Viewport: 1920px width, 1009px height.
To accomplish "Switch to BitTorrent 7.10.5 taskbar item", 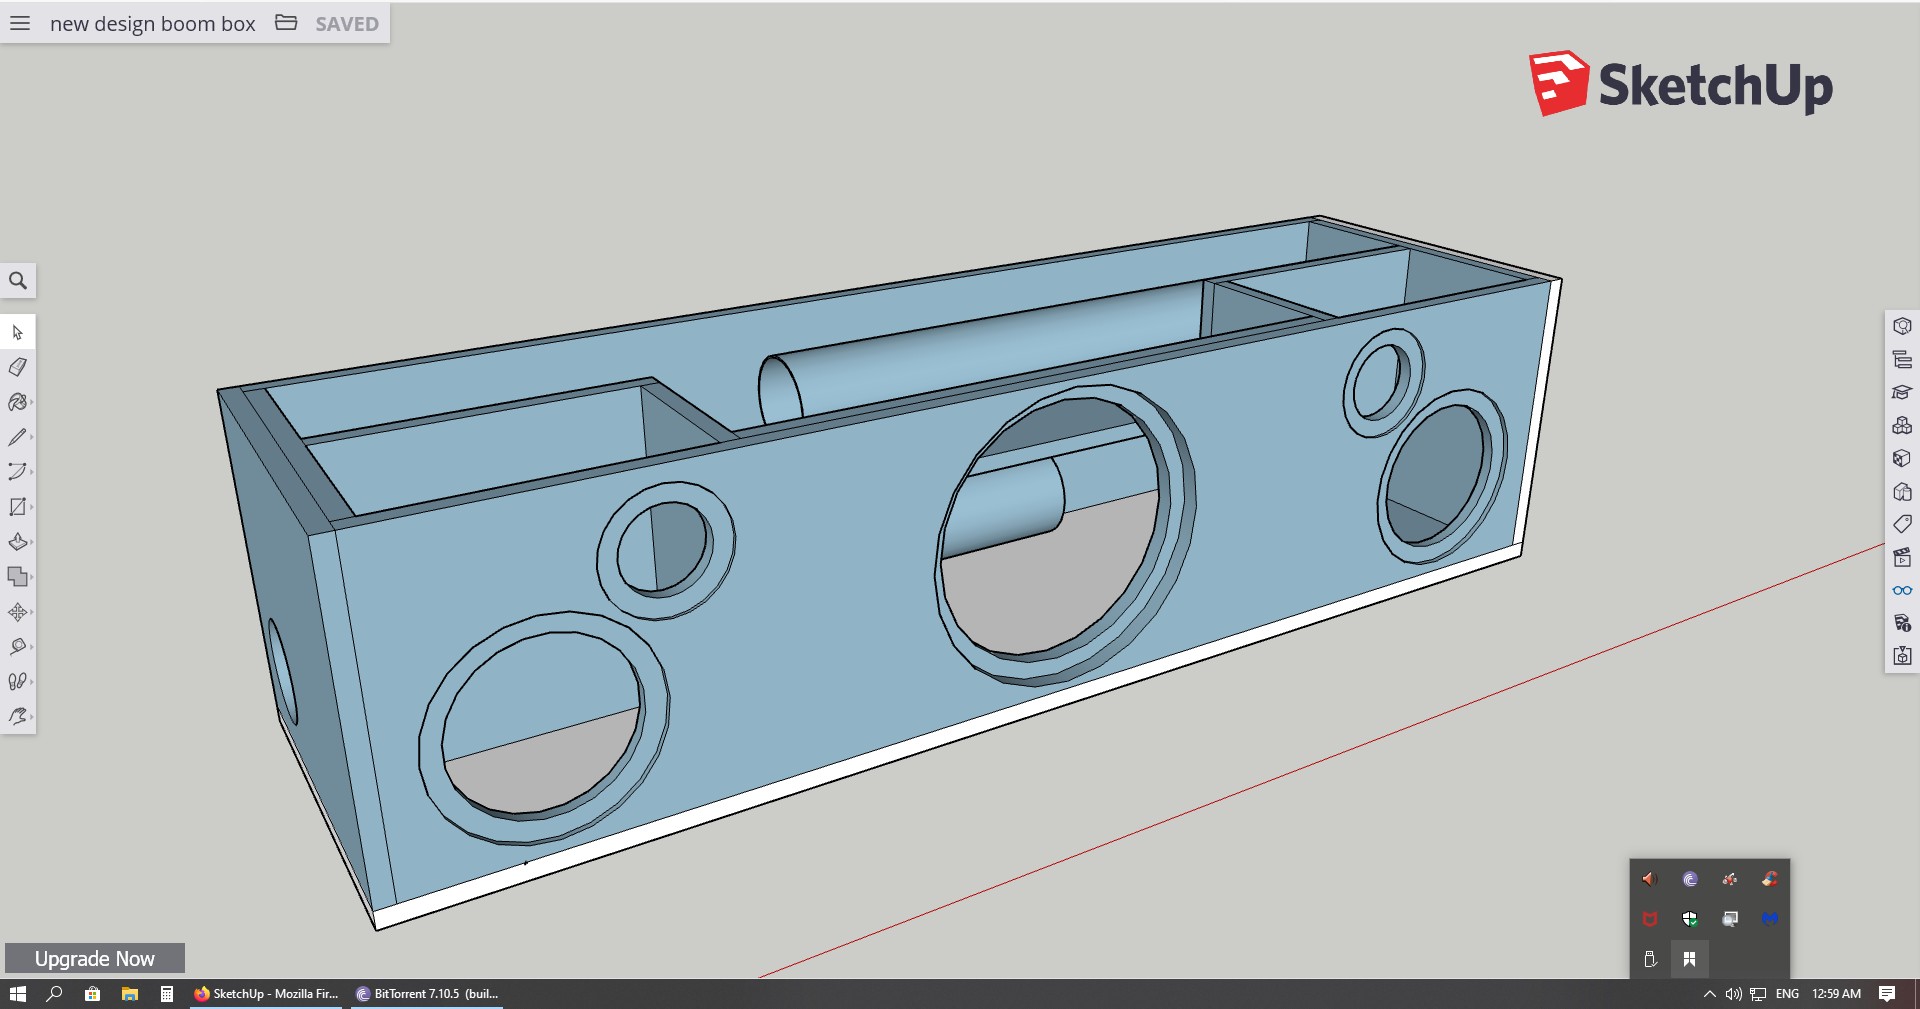I will pyautogui.click(x=427, y=994).
